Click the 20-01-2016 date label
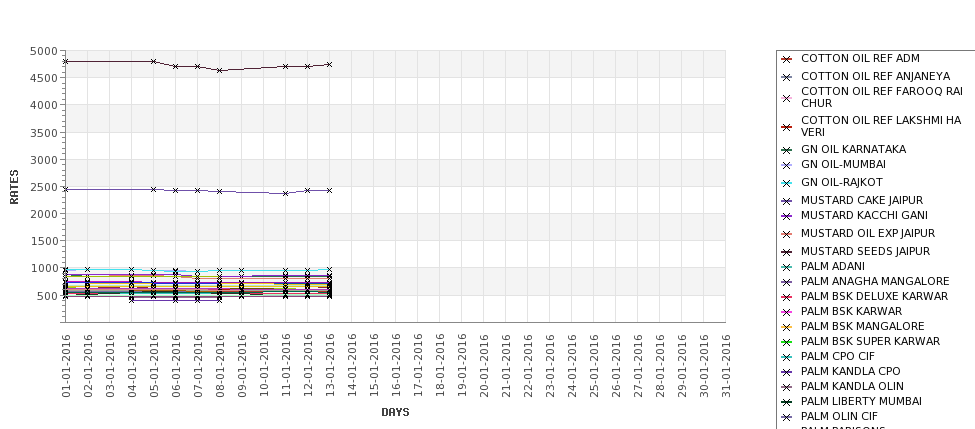Viewport: 975px width, 429px height. (484, 366)
